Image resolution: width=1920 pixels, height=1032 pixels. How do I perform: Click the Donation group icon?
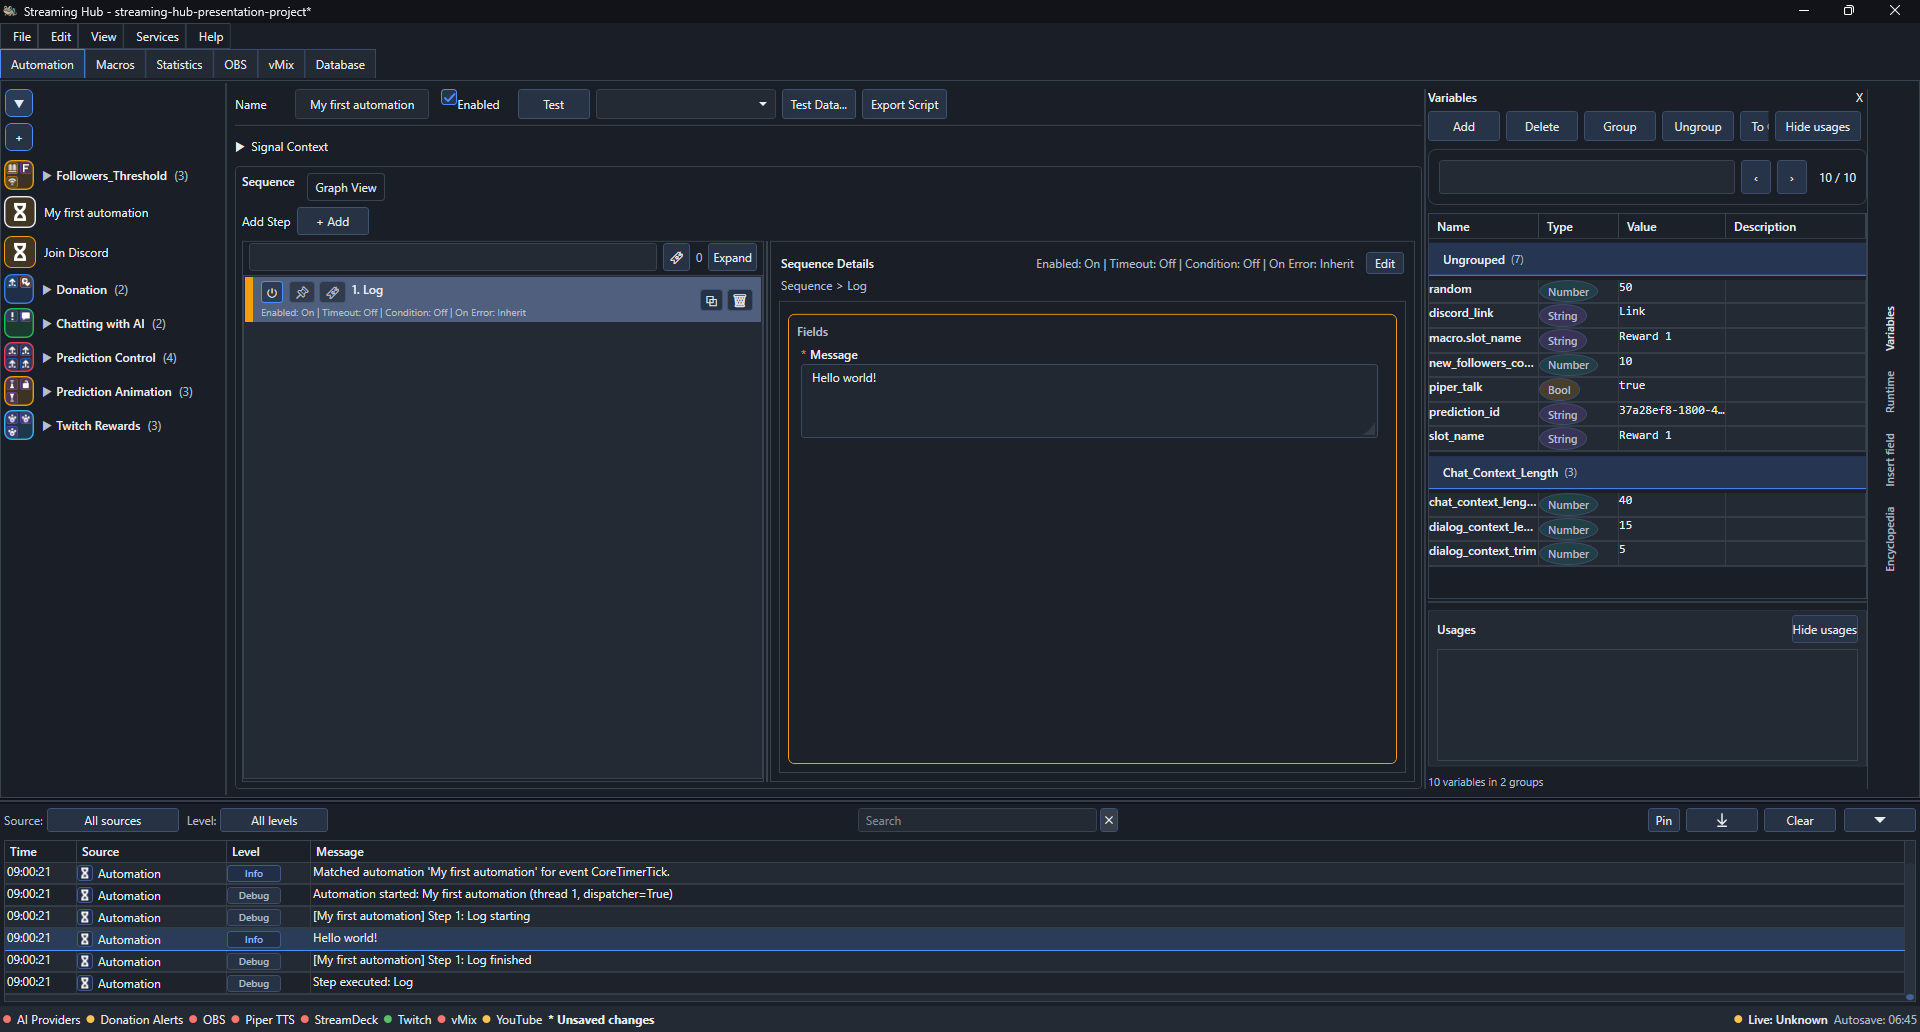click(19, 289)
